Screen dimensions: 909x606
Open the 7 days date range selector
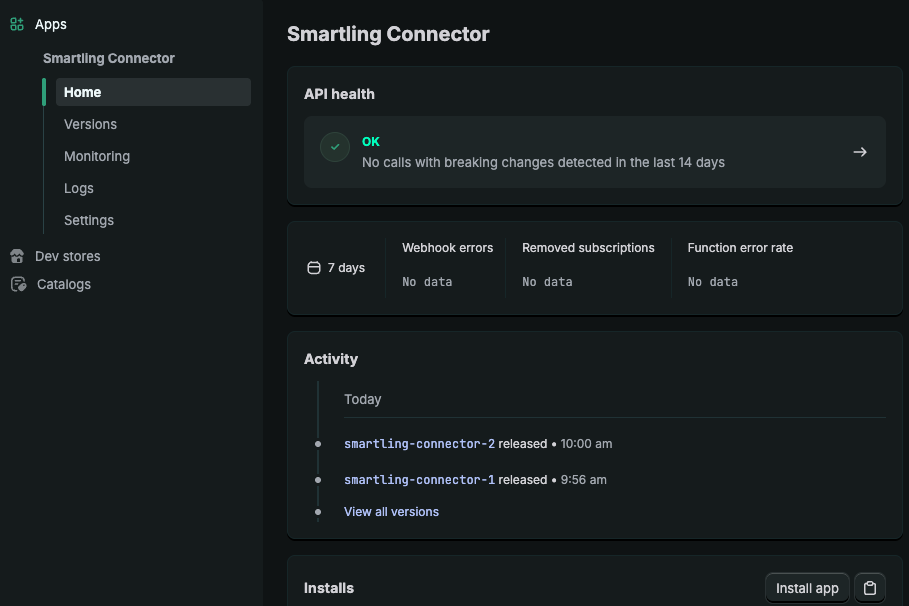point(336,268)
